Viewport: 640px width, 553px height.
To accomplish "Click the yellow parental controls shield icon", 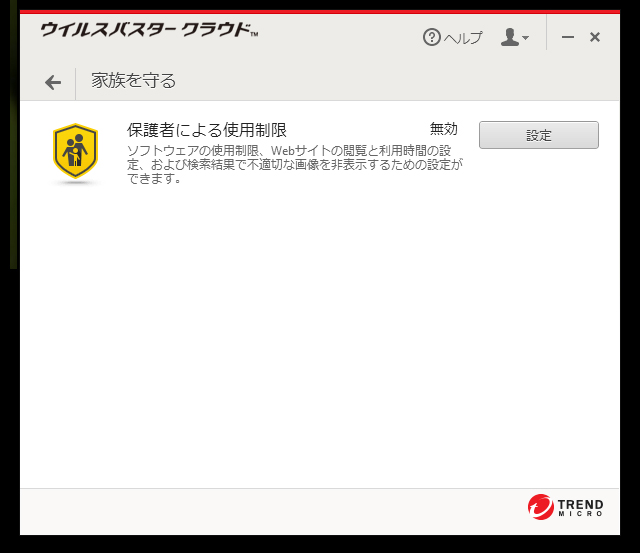I will coord(75,152).
